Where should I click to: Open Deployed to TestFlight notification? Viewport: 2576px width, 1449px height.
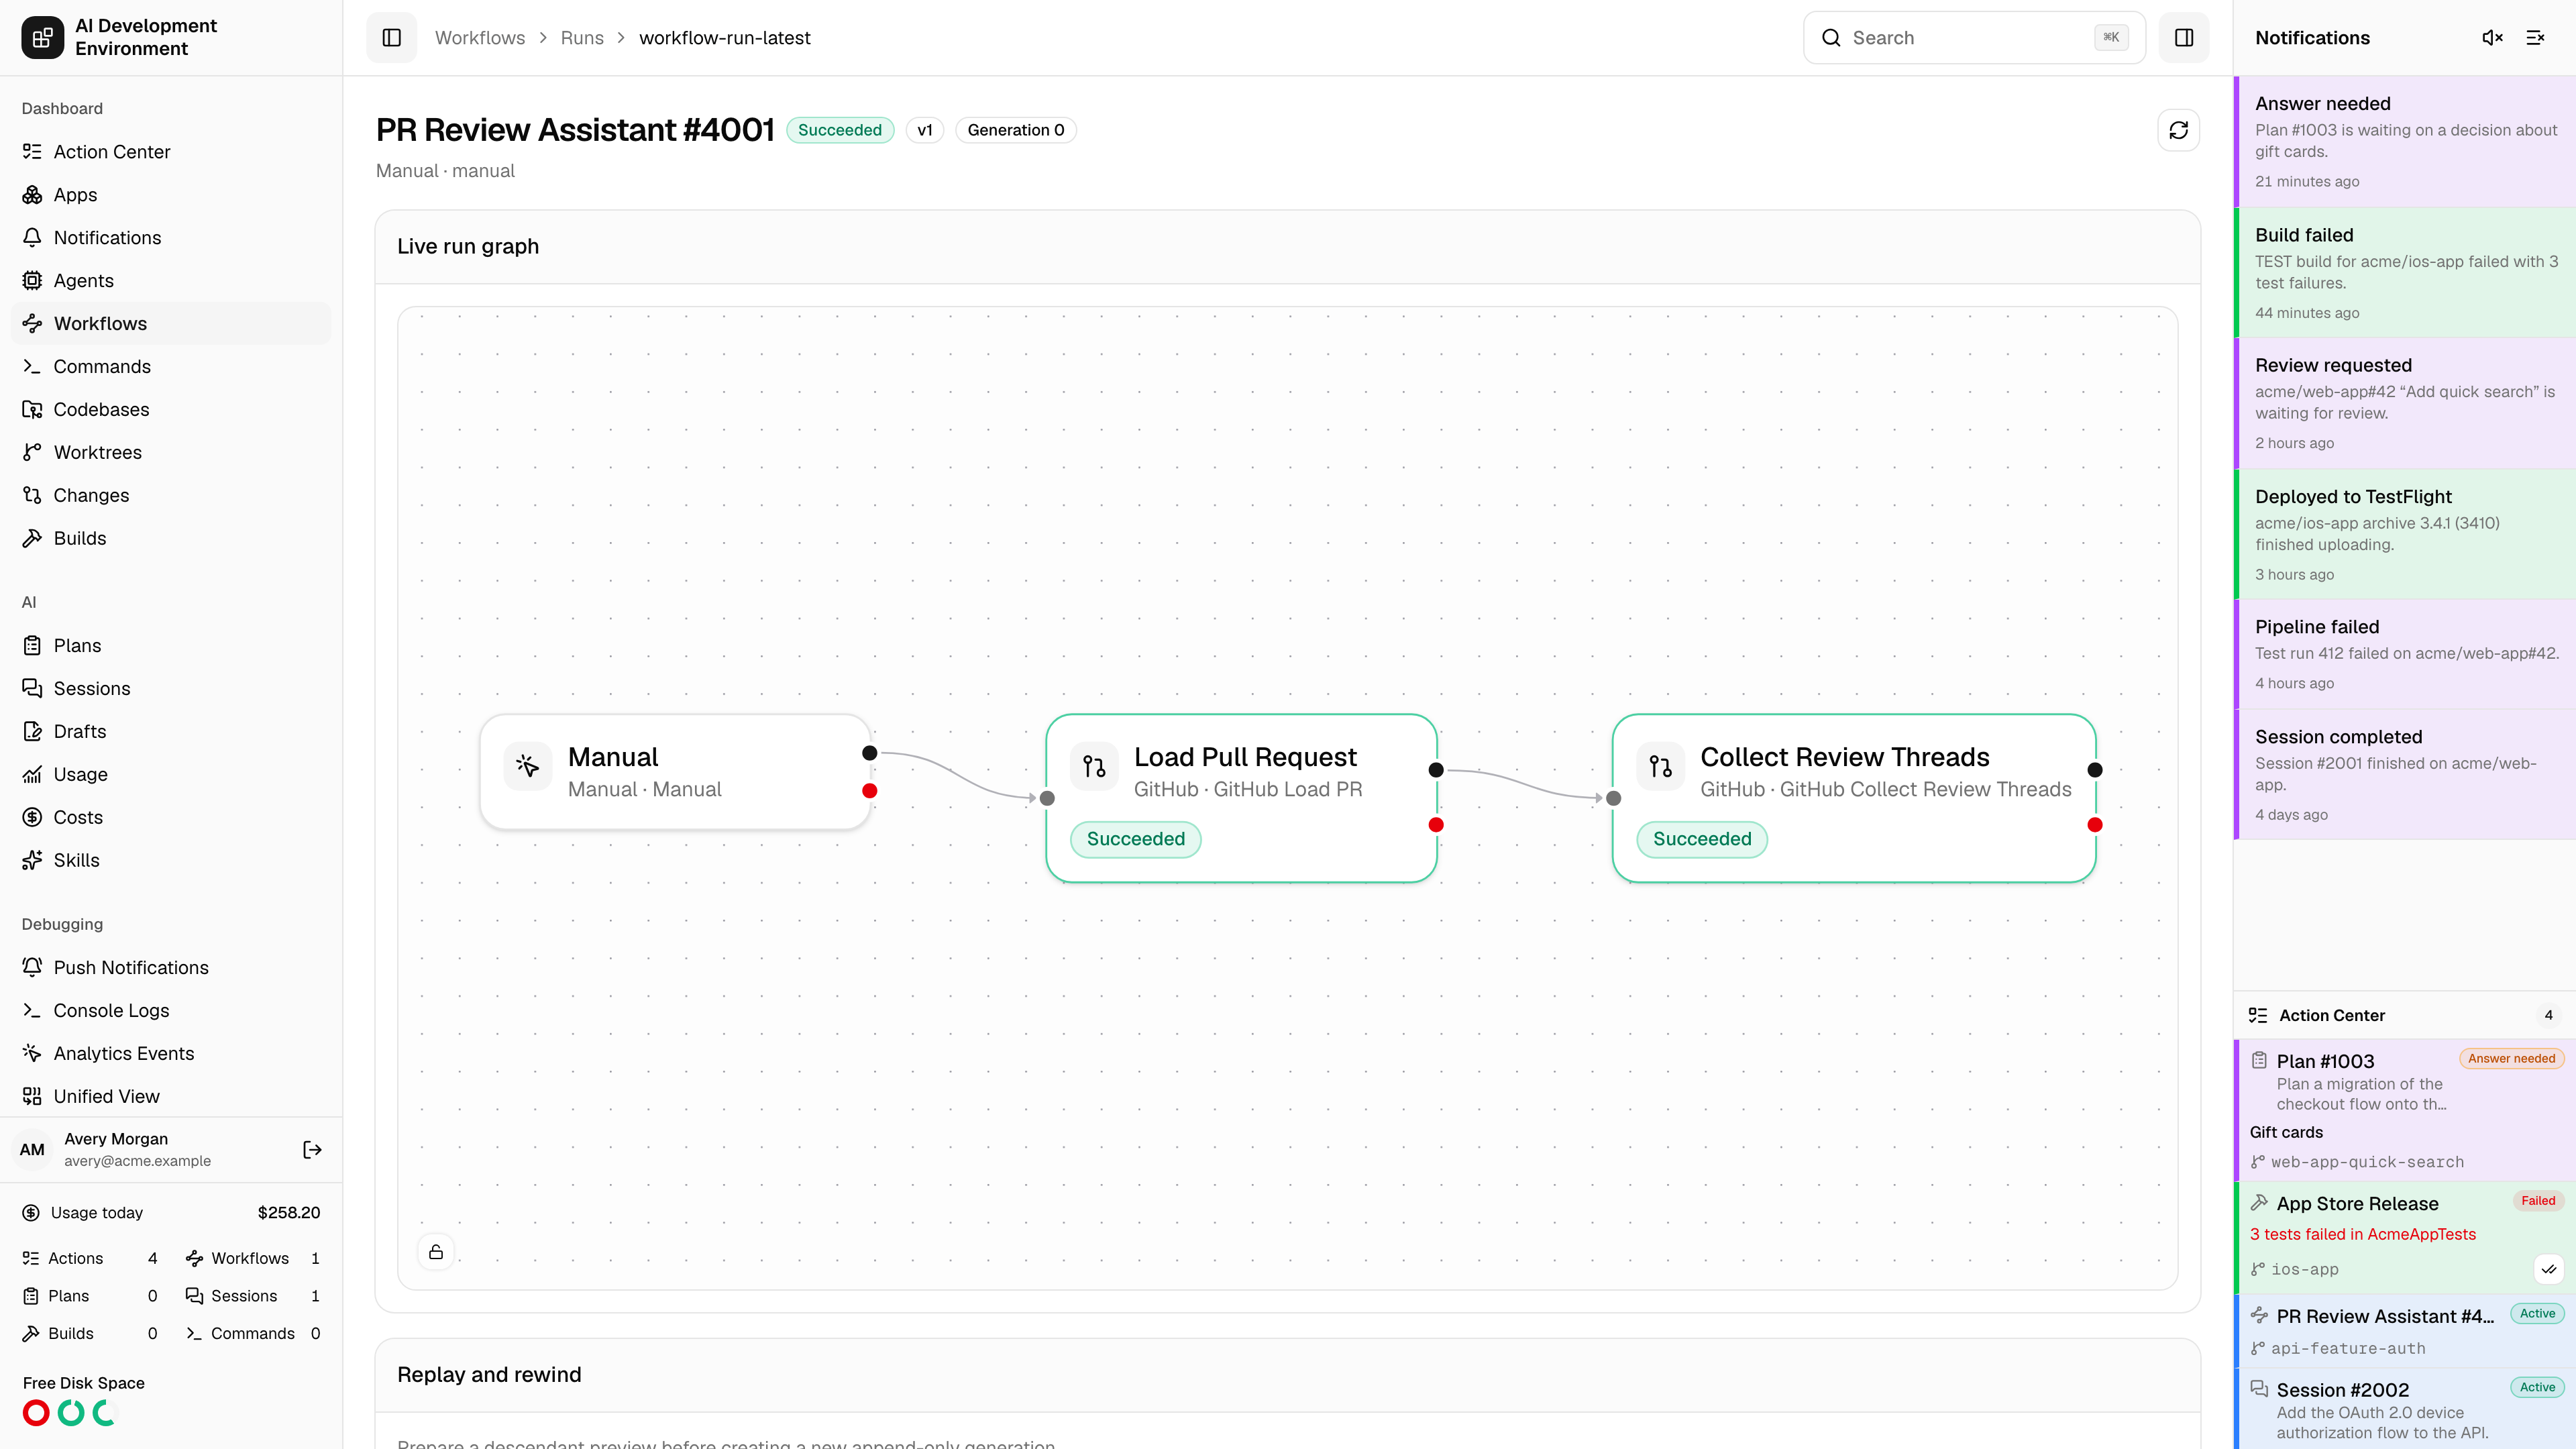click(x=2405, y=535)
